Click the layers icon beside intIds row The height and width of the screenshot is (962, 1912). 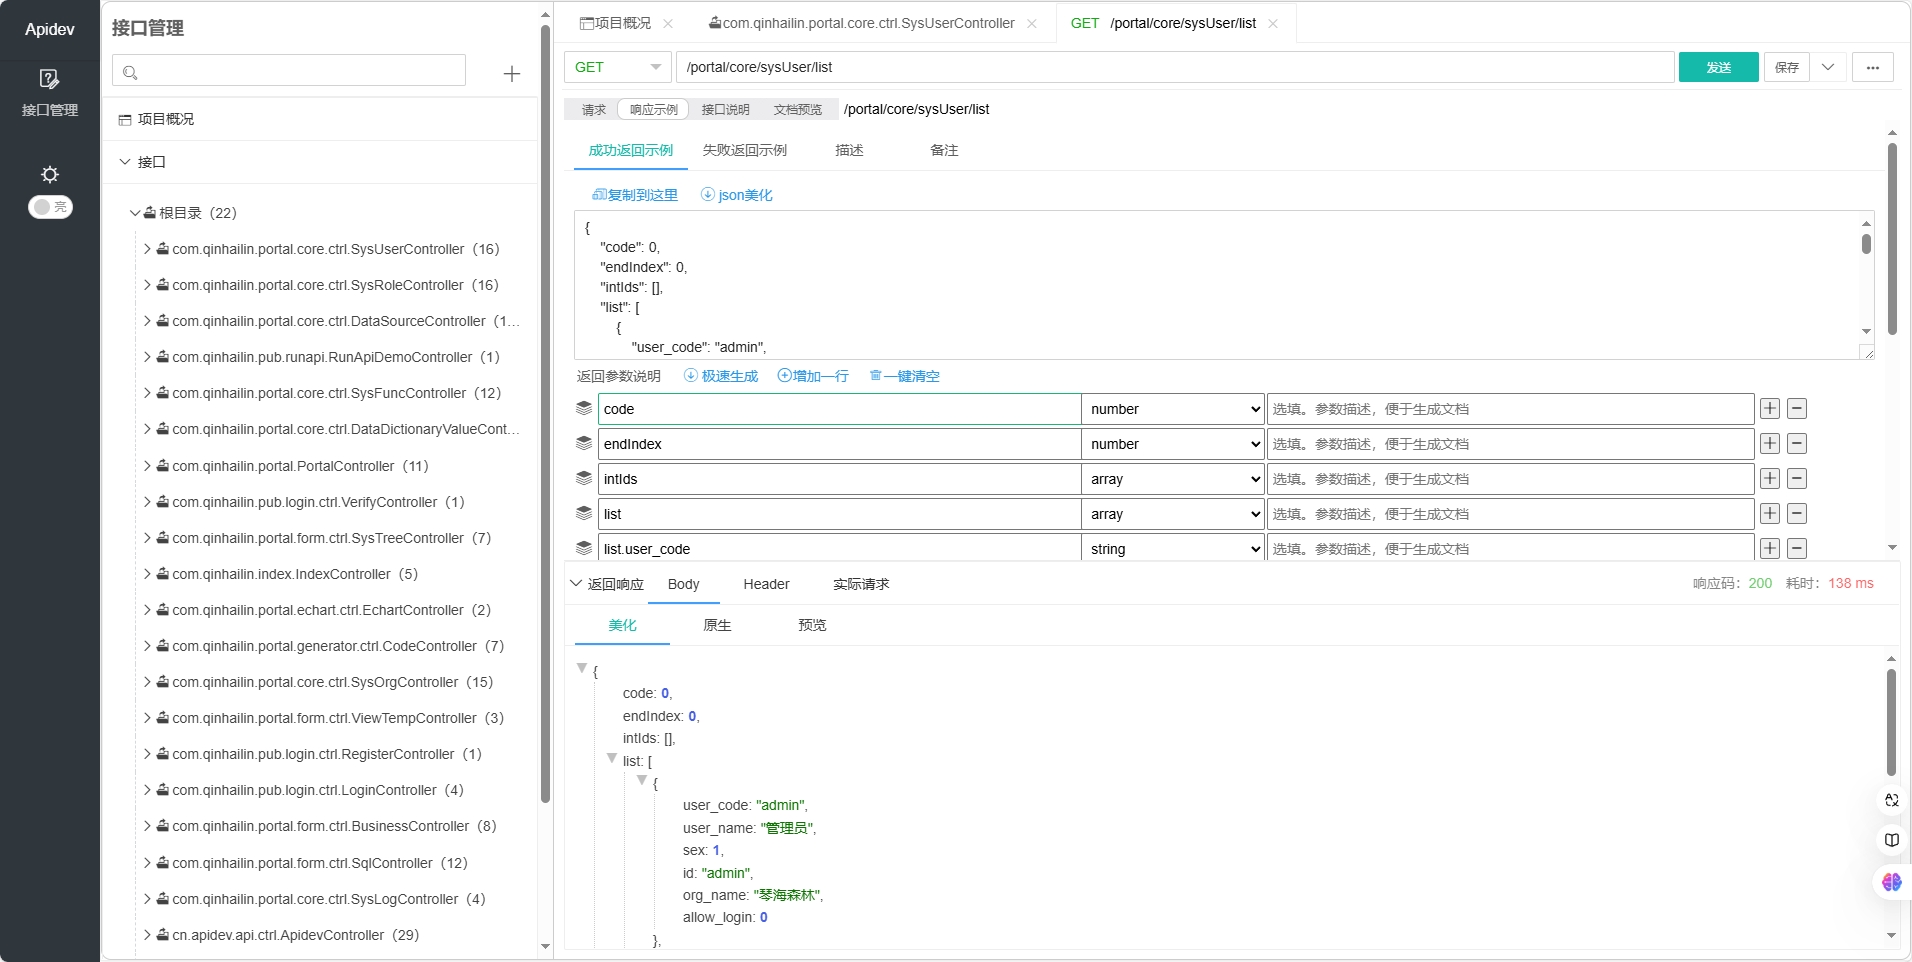tap(584, 479)
